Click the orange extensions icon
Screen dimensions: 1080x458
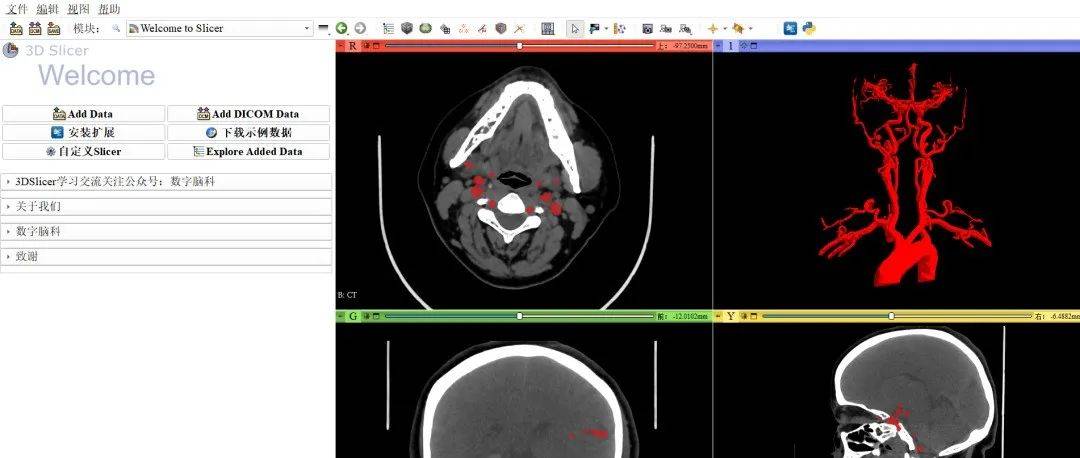point(738,28)
